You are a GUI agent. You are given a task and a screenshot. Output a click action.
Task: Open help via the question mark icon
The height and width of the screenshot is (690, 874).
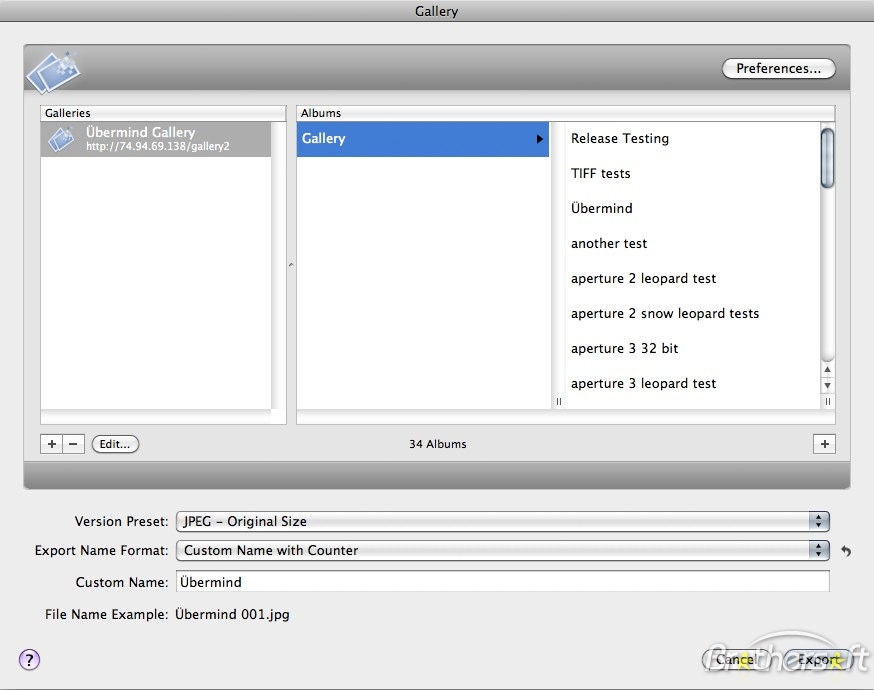[x=29, y=660]
